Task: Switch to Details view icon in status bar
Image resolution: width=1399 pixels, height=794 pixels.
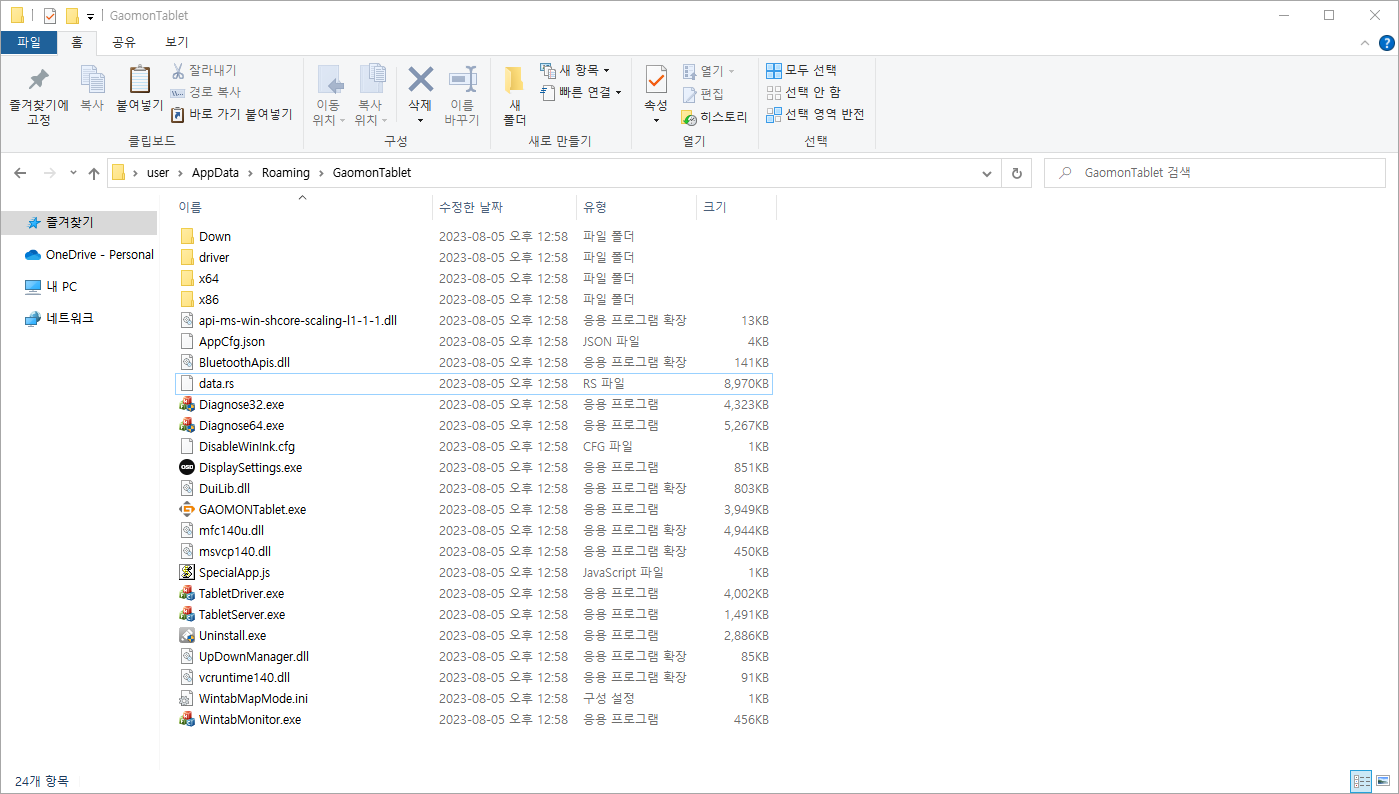Action: coord(1361,781)
